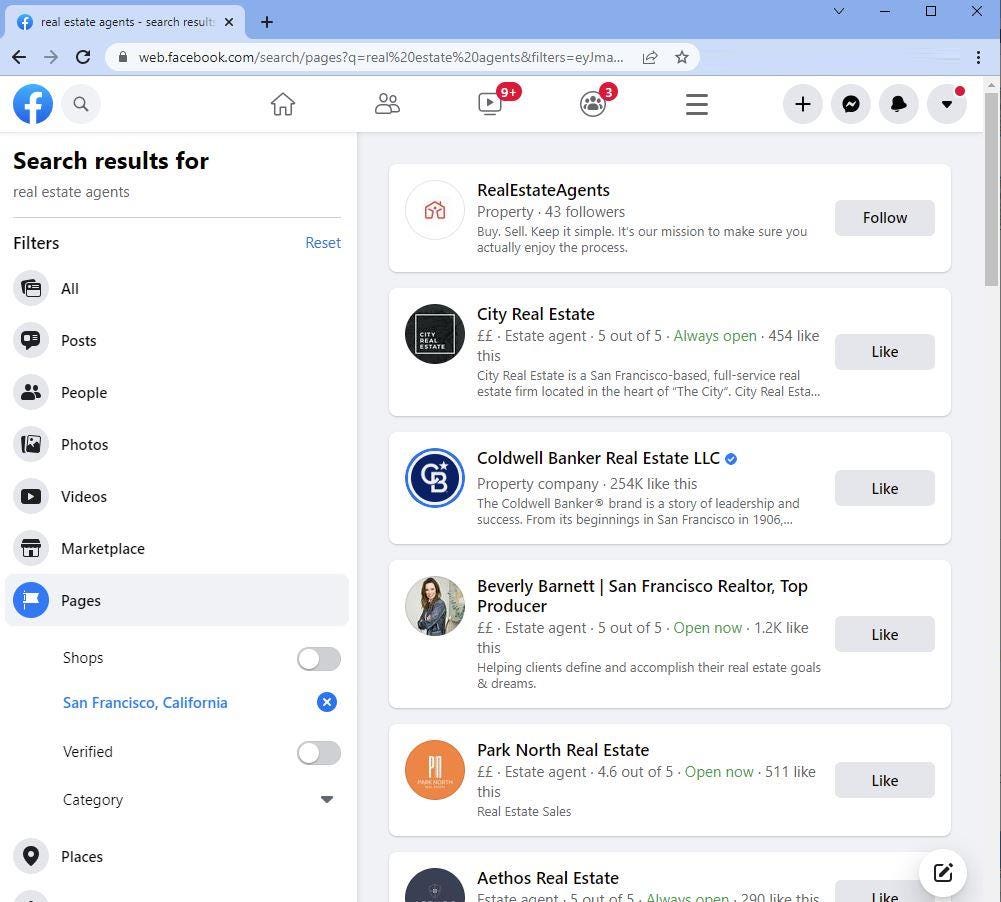Image resolution: width=1001 pixels, height=902 pixels.
Task: Open Chrome tab search chevron
Action: point(839,11)
